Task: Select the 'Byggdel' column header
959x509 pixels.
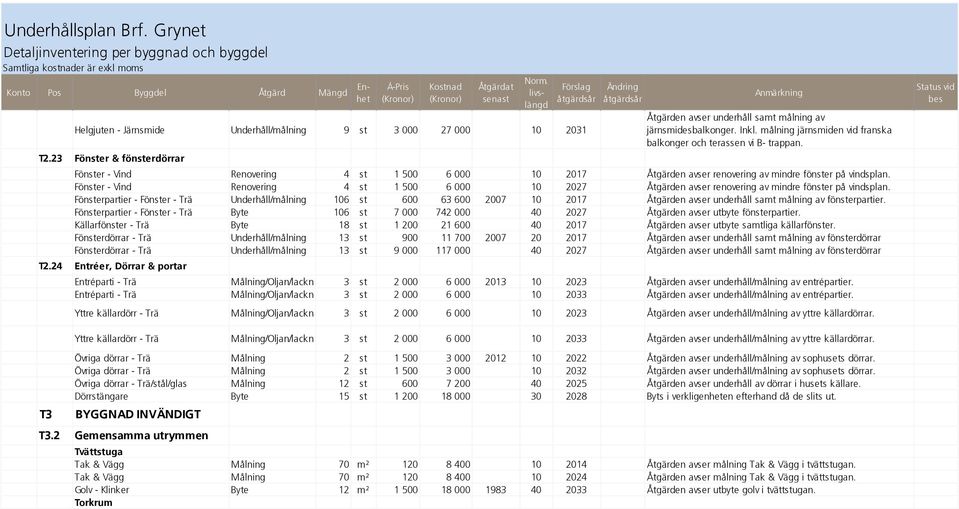Action: click(150, 93)
